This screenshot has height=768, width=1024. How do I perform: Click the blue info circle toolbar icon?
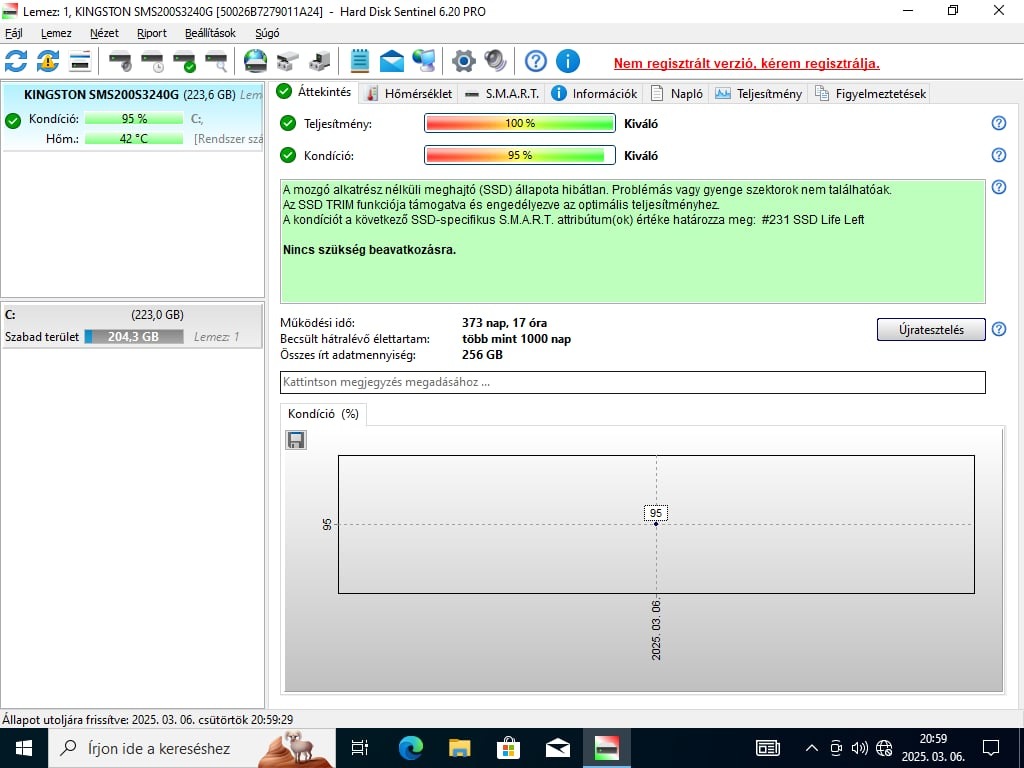(x=568, y=61)
